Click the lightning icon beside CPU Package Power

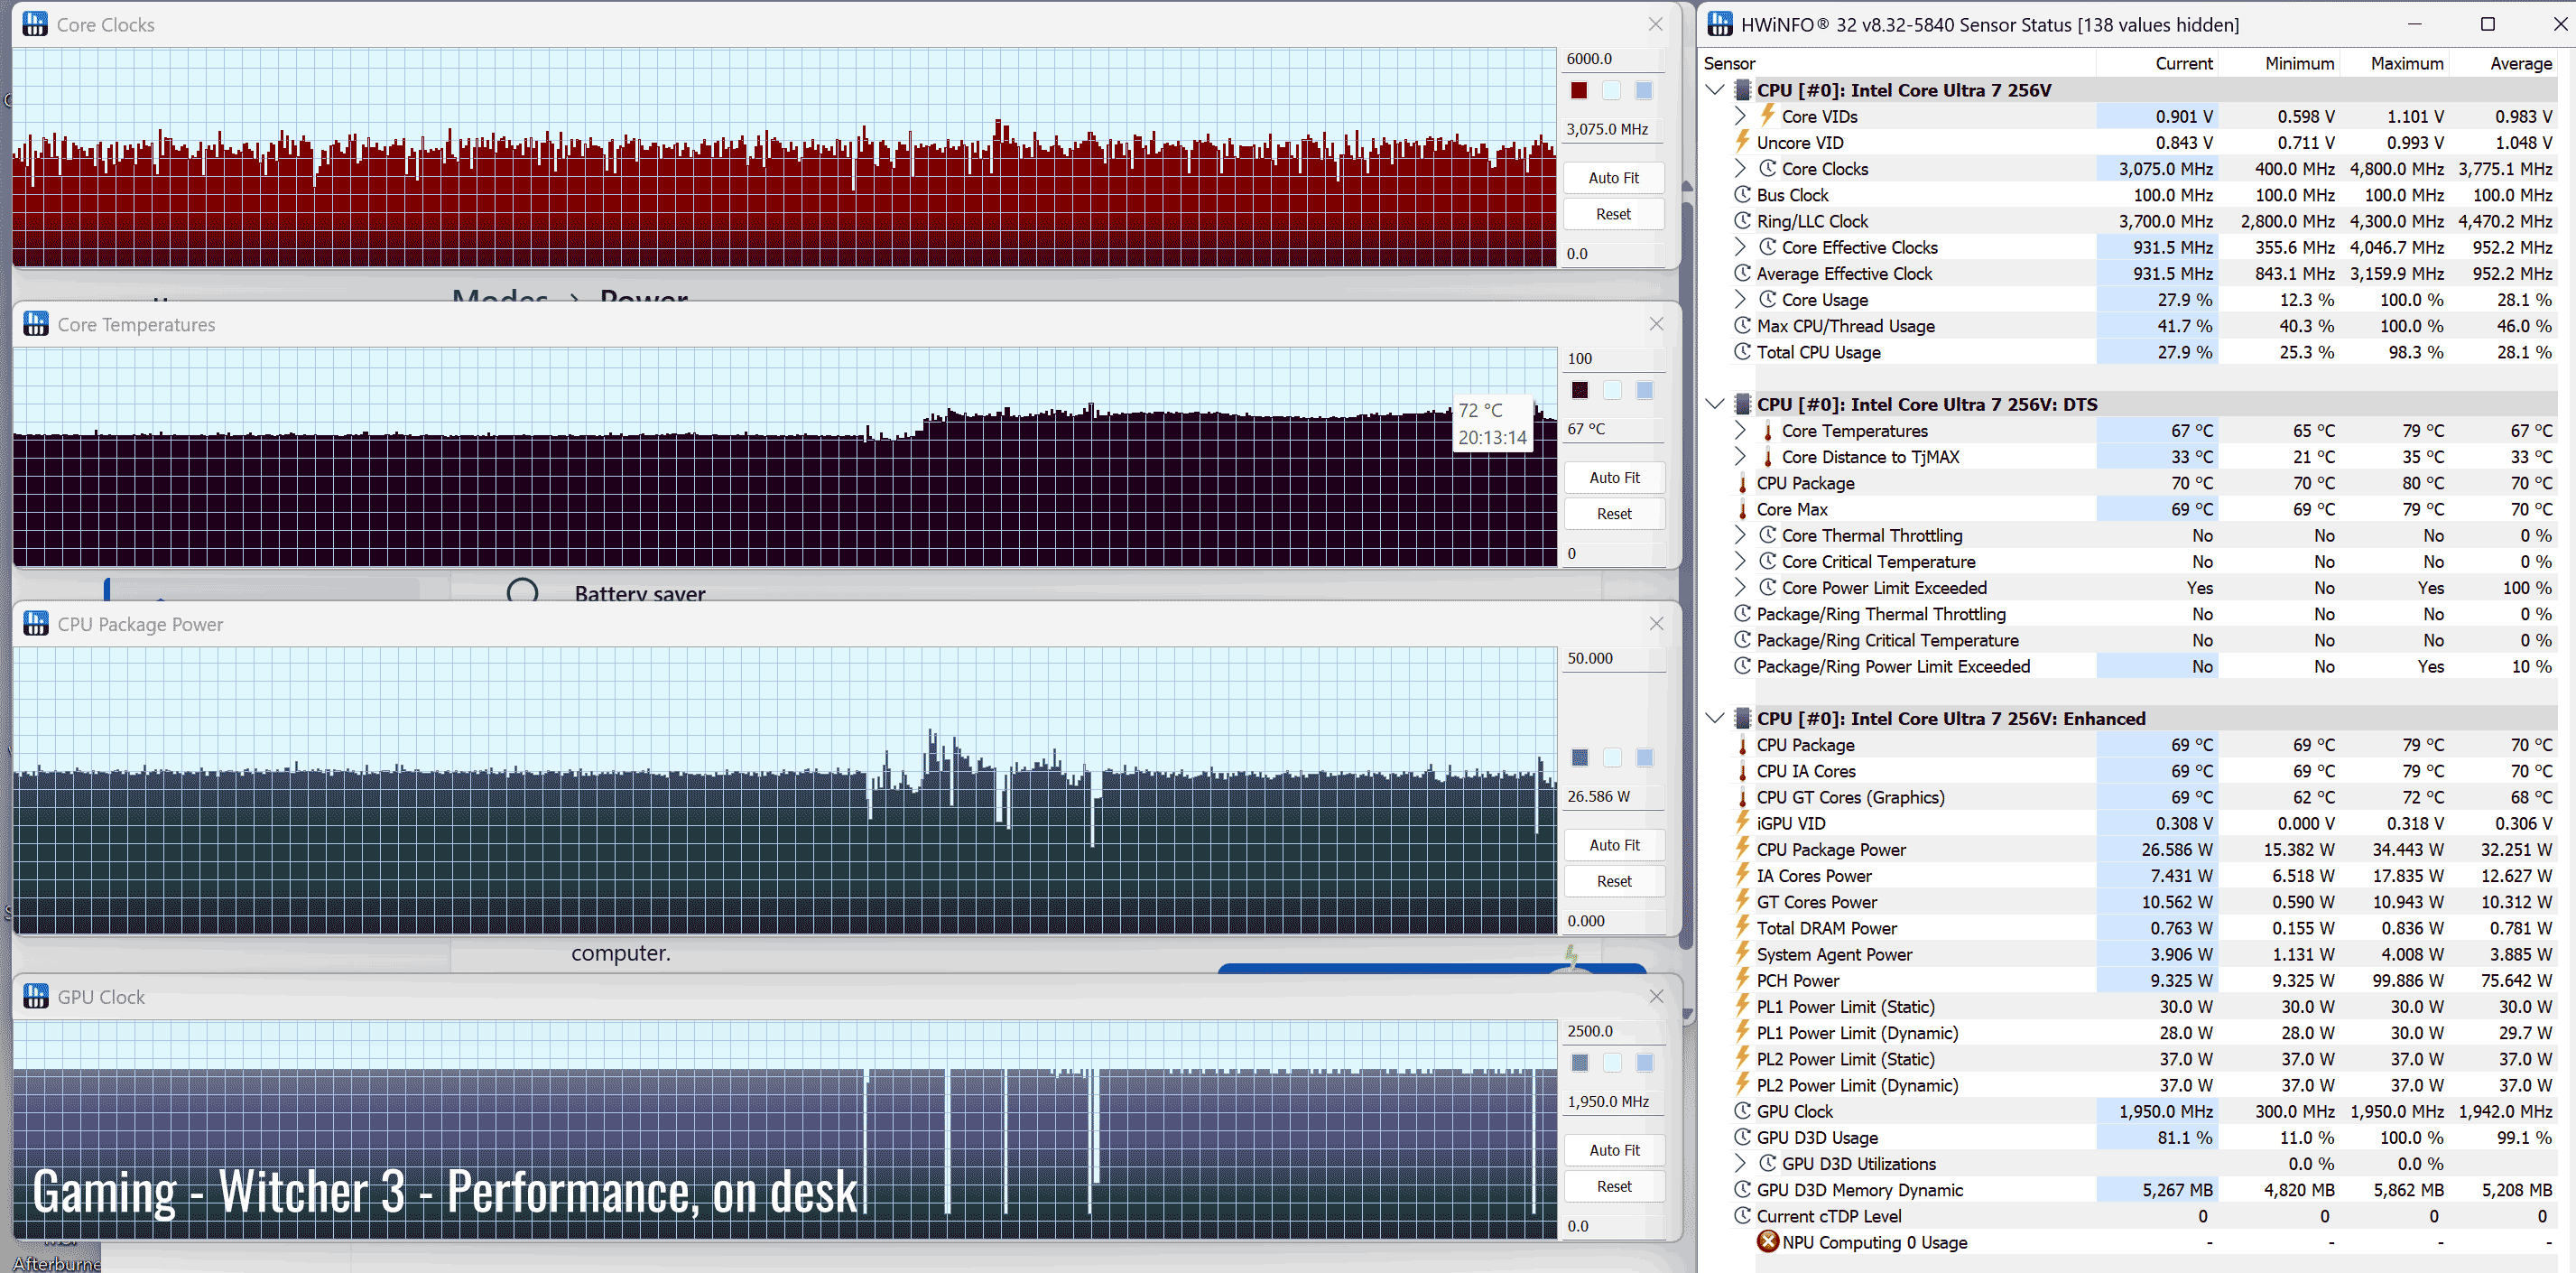(1742, 849)
